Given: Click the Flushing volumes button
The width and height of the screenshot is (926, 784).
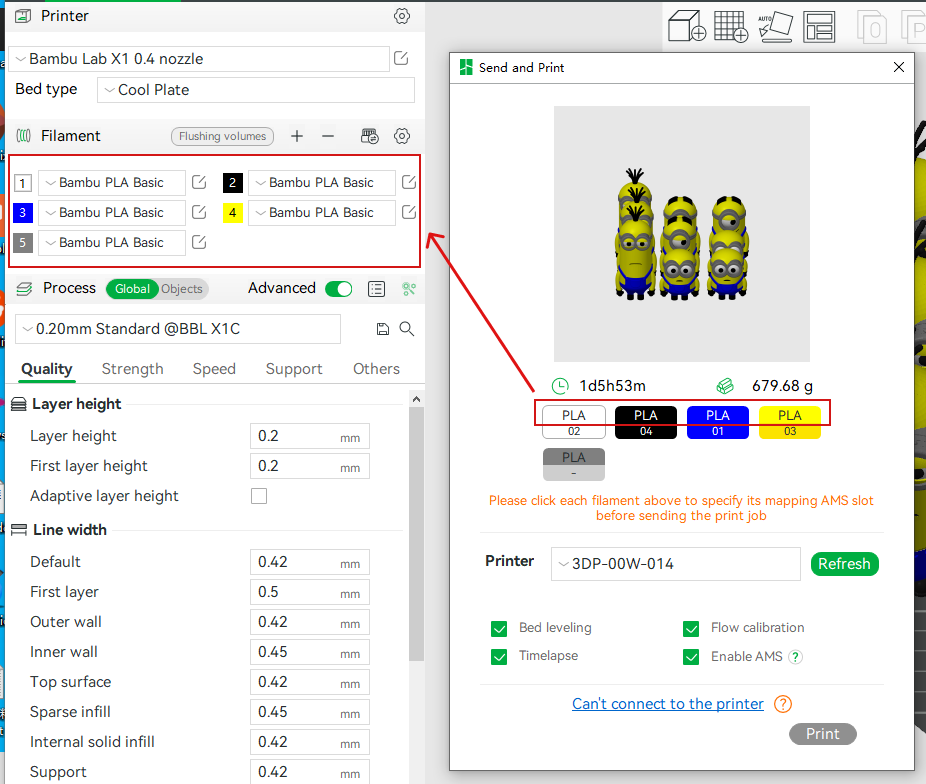Looking at the screenshot, I should (x=223, y=136).
